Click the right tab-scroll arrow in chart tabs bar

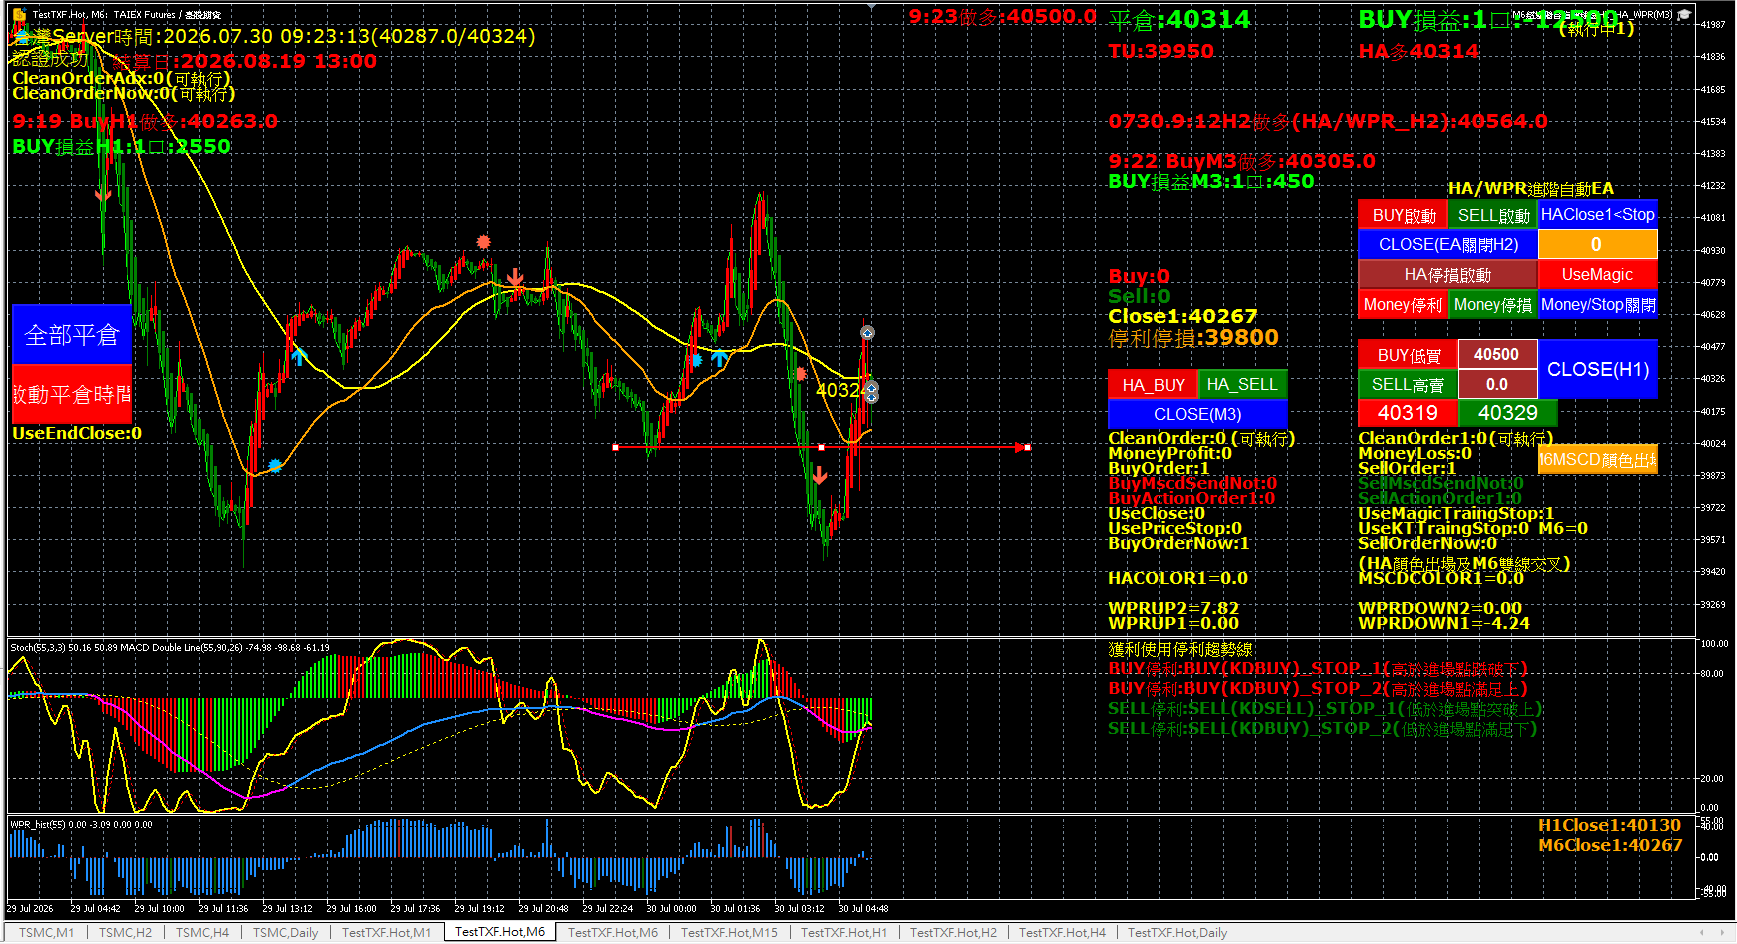[1723, 932]
